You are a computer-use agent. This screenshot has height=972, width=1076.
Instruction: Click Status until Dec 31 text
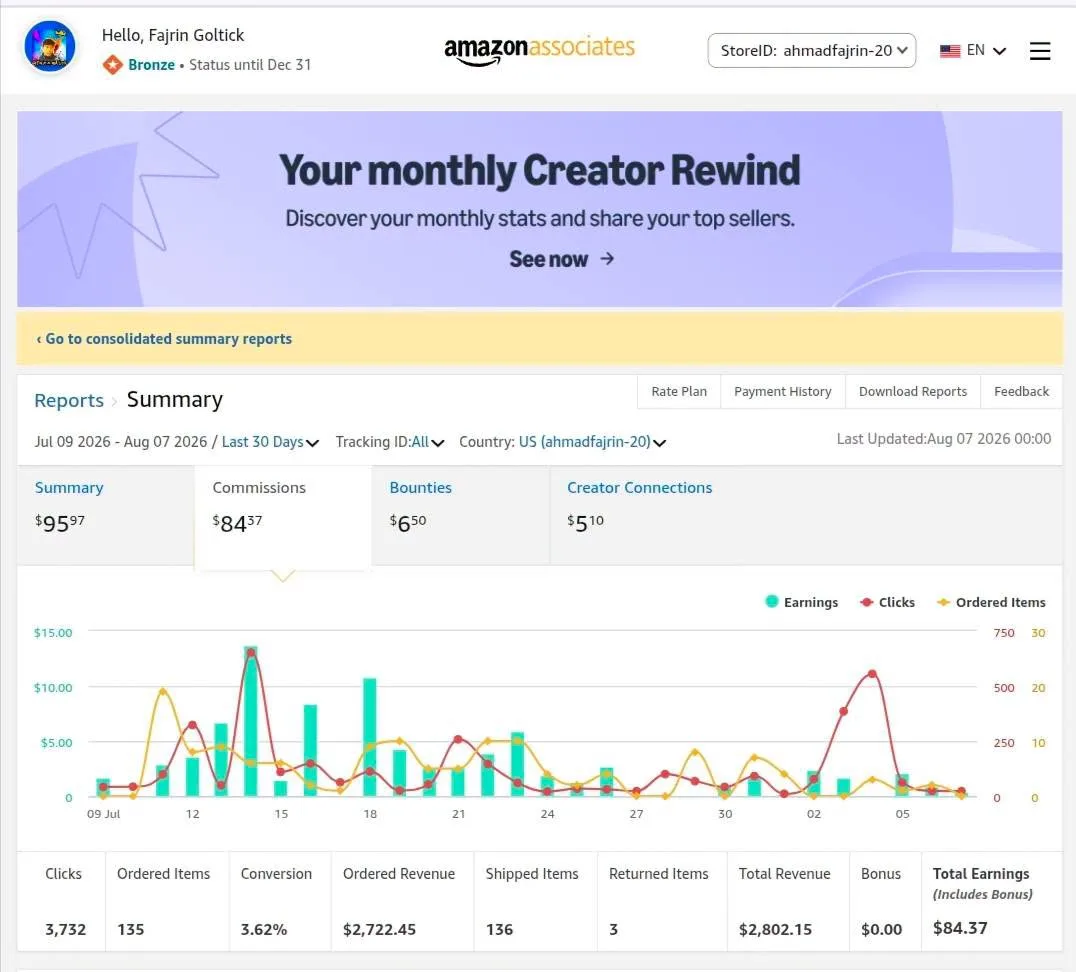pos(250,65)
